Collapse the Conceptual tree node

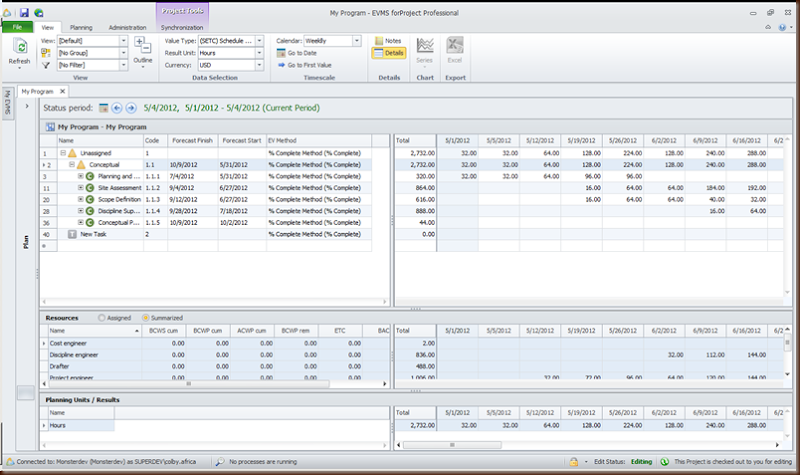(x=71, y=164)
